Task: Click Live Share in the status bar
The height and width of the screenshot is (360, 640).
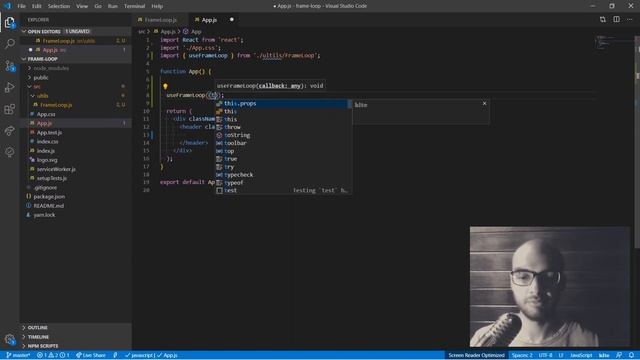Action: pos(91,355)
